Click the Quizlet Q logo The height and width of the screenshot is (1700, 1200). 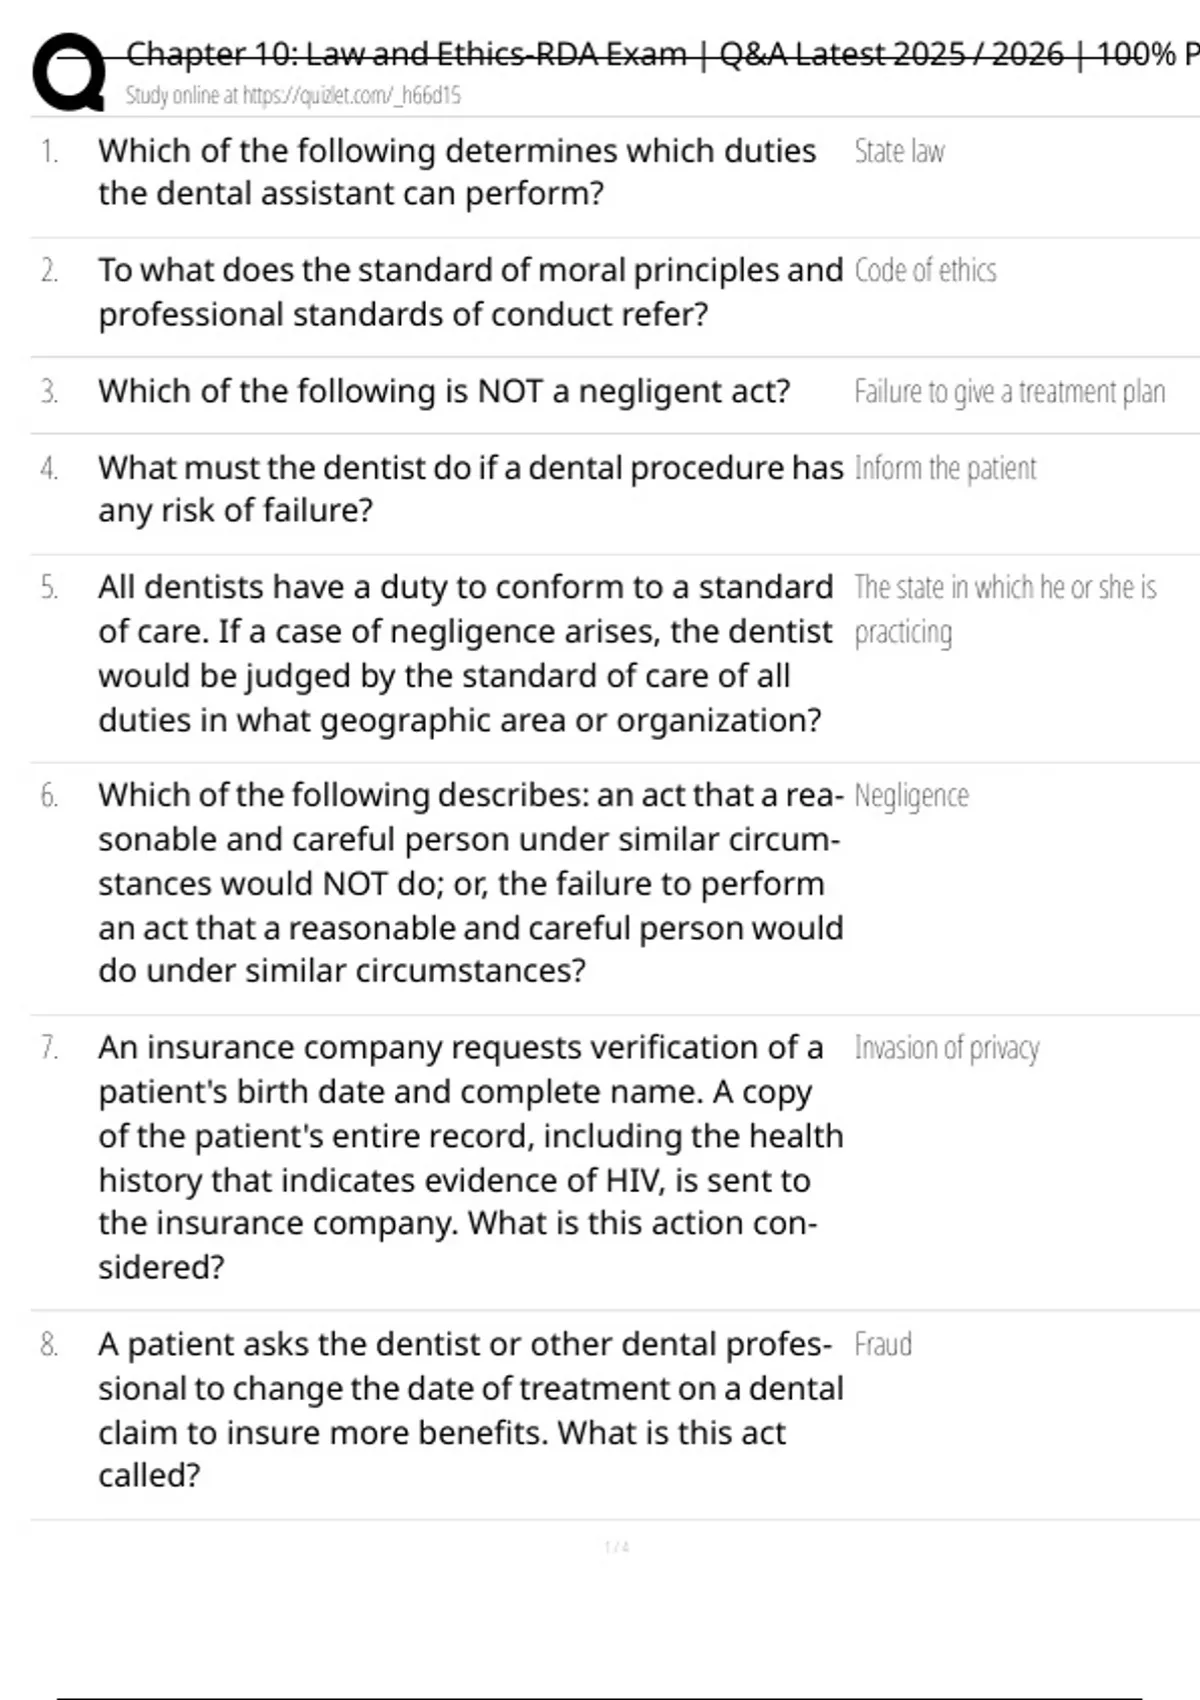[68, 72]
